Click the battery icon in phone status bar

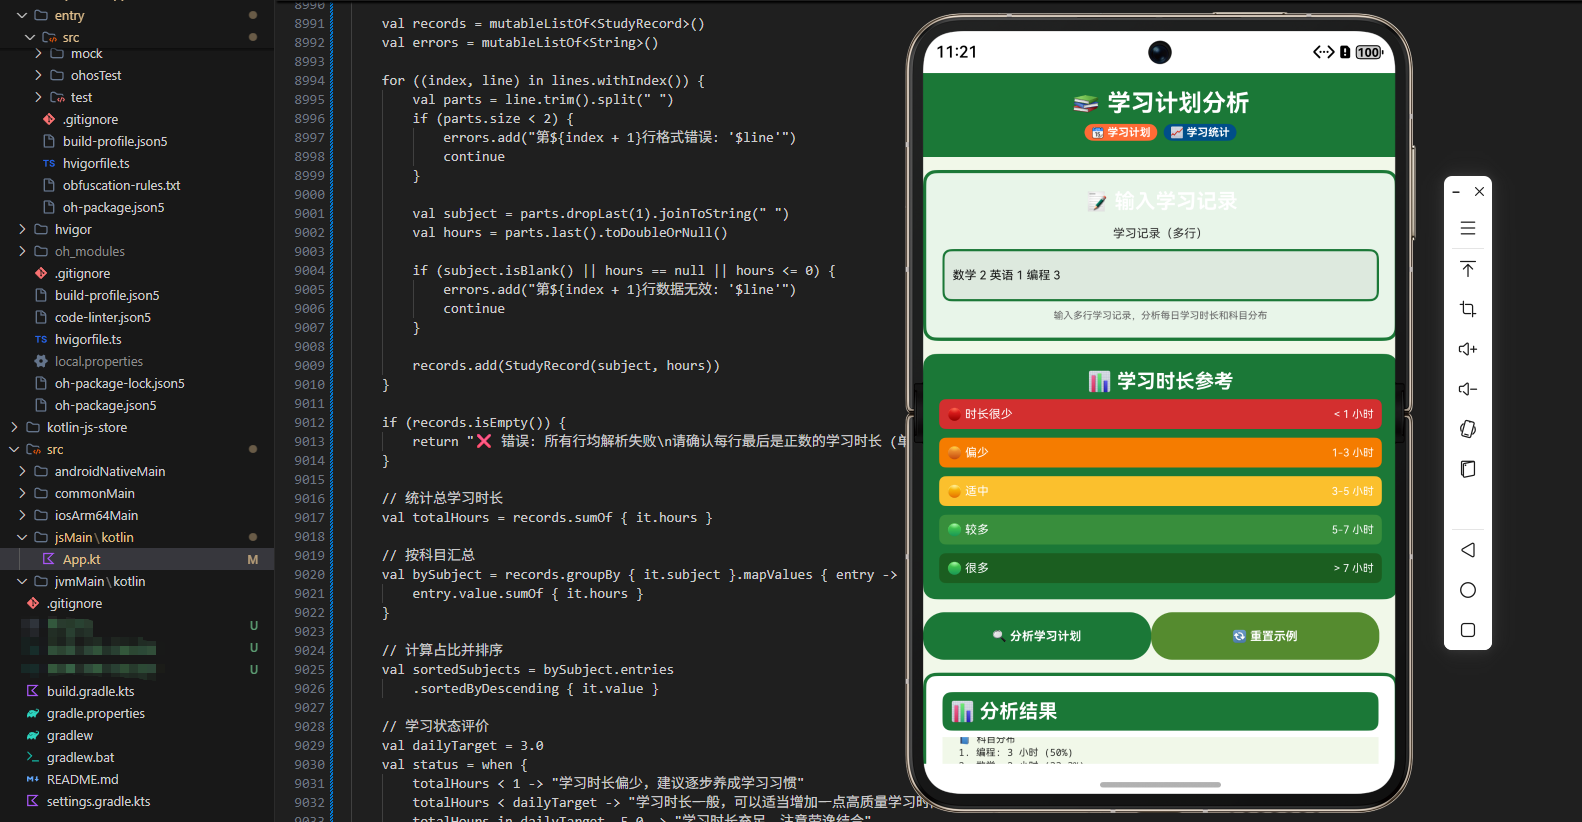(1369, 52)
